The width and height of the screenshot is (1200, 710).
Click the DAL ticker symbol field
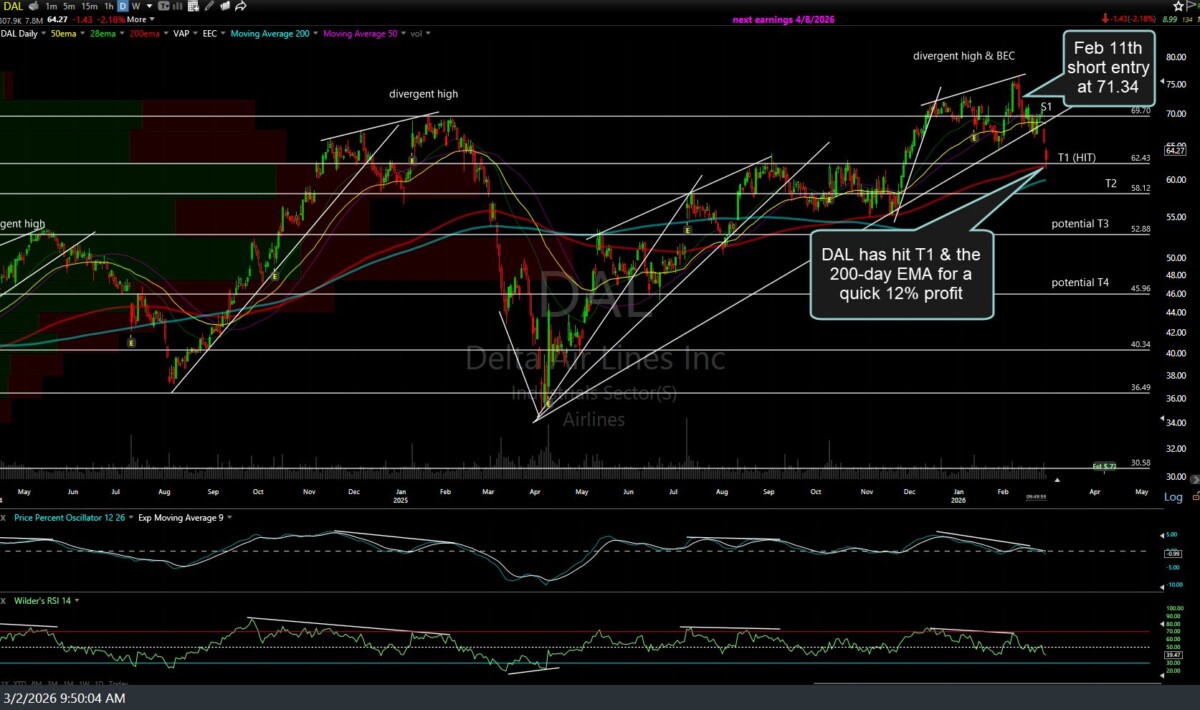click(13, 6)
